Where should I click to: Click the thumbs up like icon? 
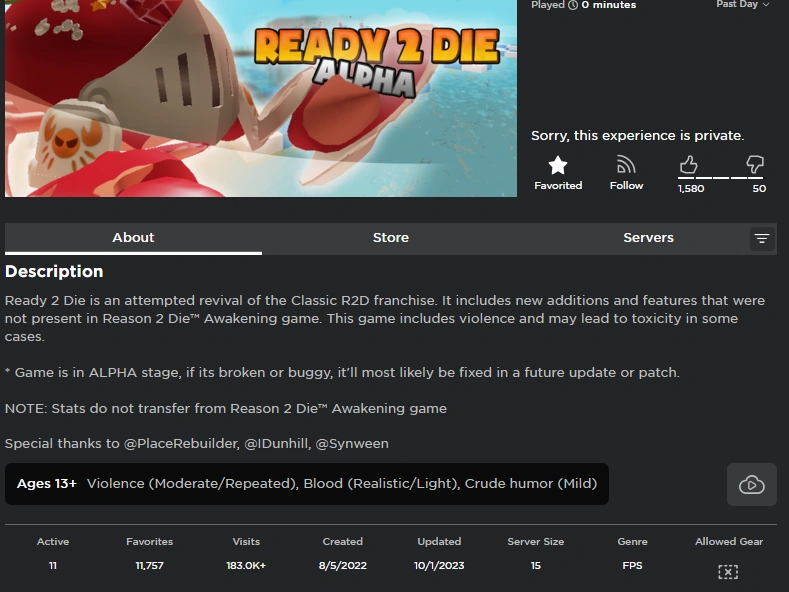688,165
